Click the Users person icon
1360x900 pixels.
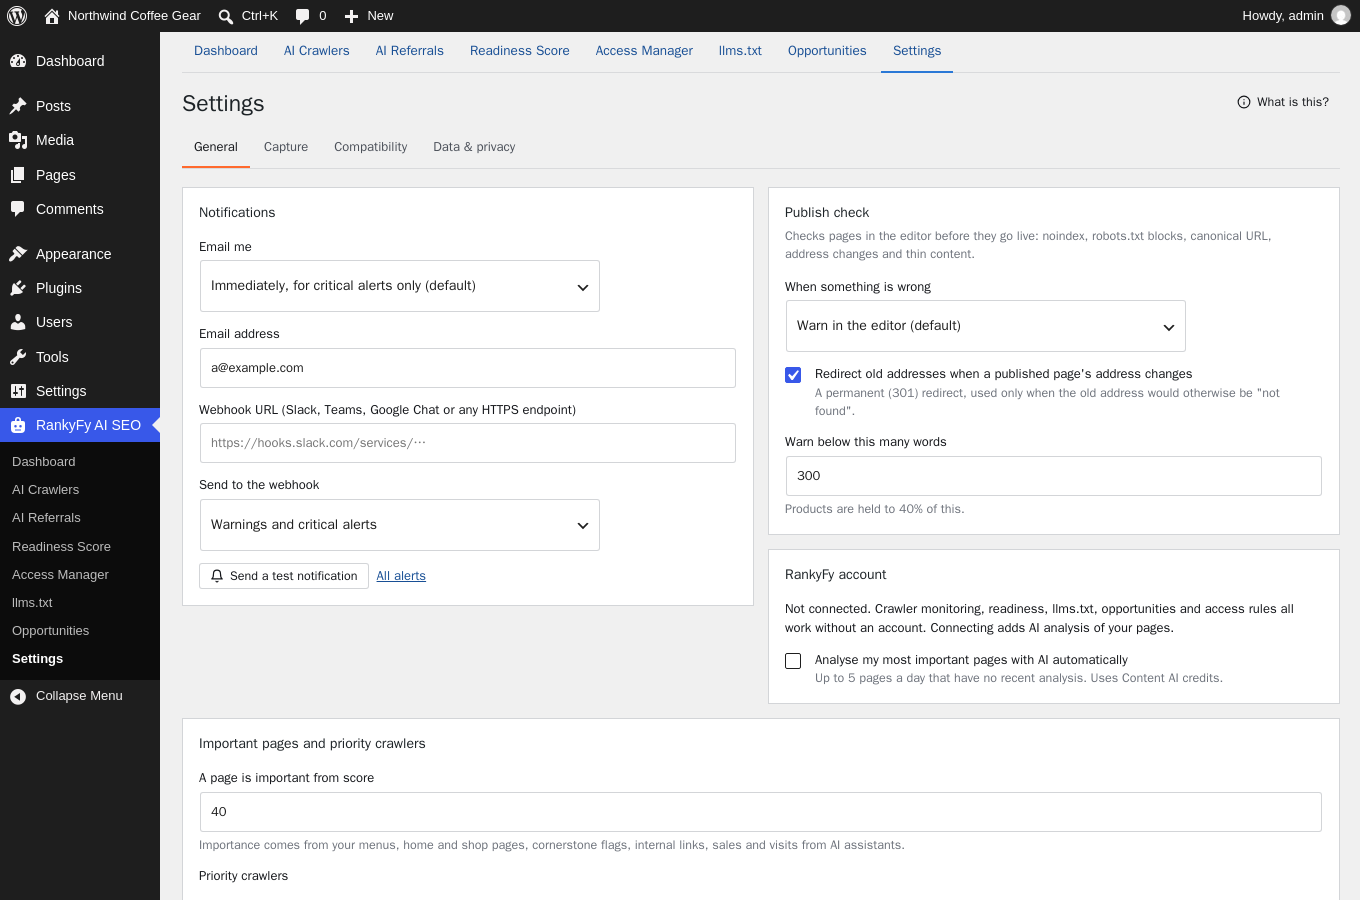click(18, 322)
